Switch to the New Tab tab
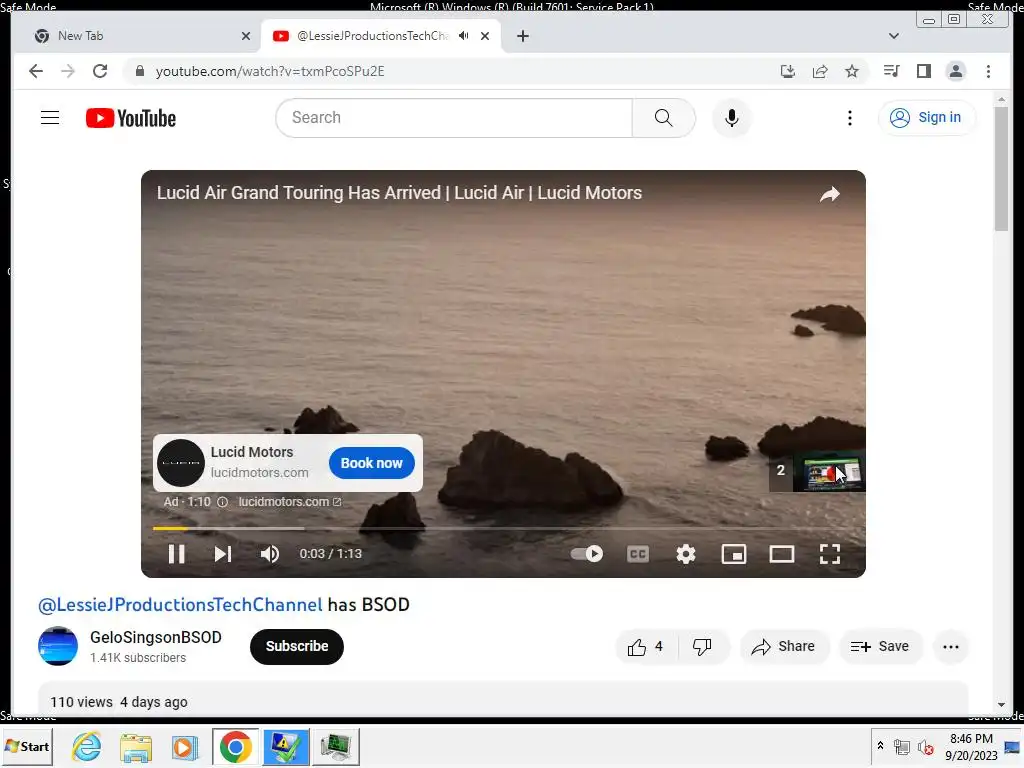The image size is (1024, 768). [137, 36]
